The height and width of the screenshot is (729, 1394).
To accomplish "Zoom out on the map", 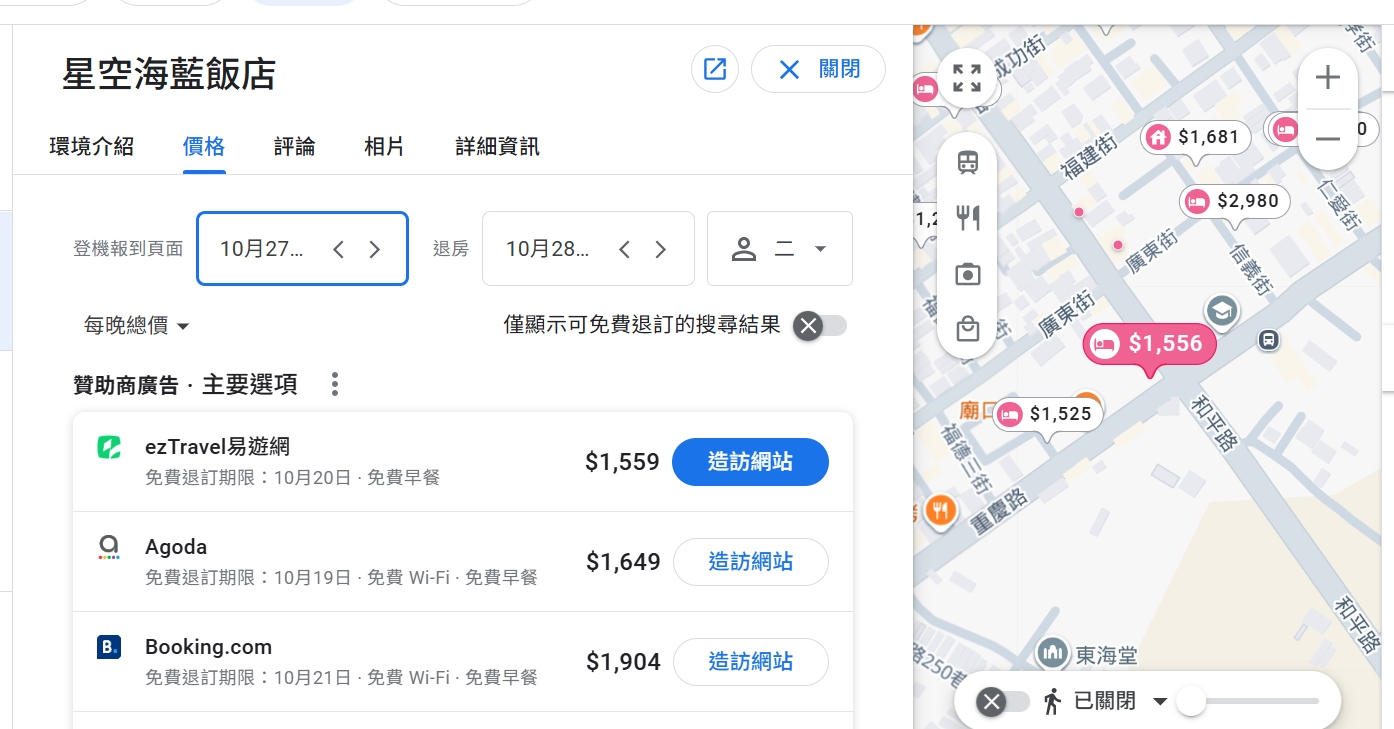I will pos(1327,139).
